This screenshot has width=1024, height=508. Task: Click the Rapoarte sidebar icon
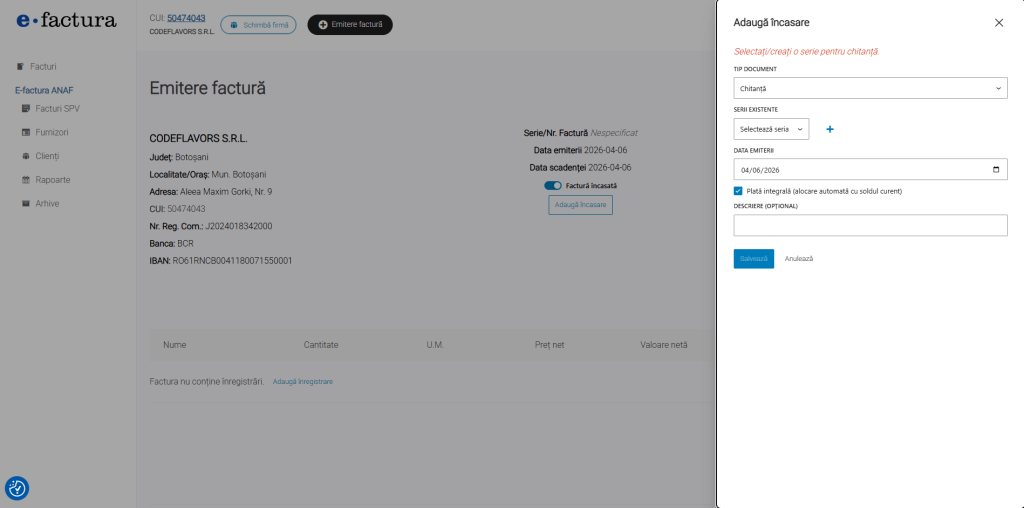[26, 180]
